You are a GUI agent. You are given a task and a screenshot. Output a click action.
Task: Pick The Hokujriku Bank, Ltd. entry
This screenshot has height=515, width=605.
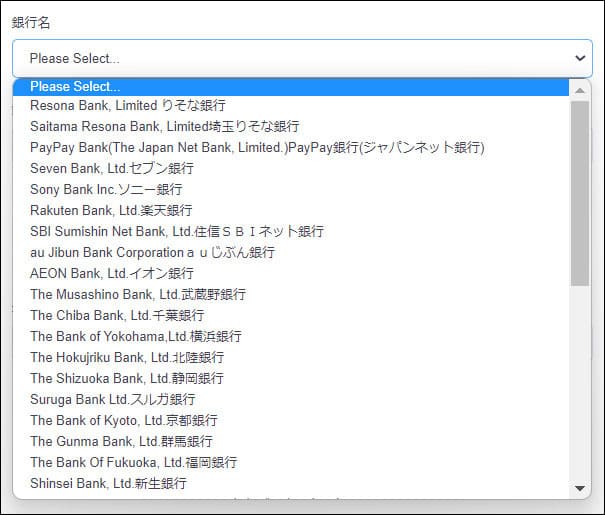(x=127, y=357)
